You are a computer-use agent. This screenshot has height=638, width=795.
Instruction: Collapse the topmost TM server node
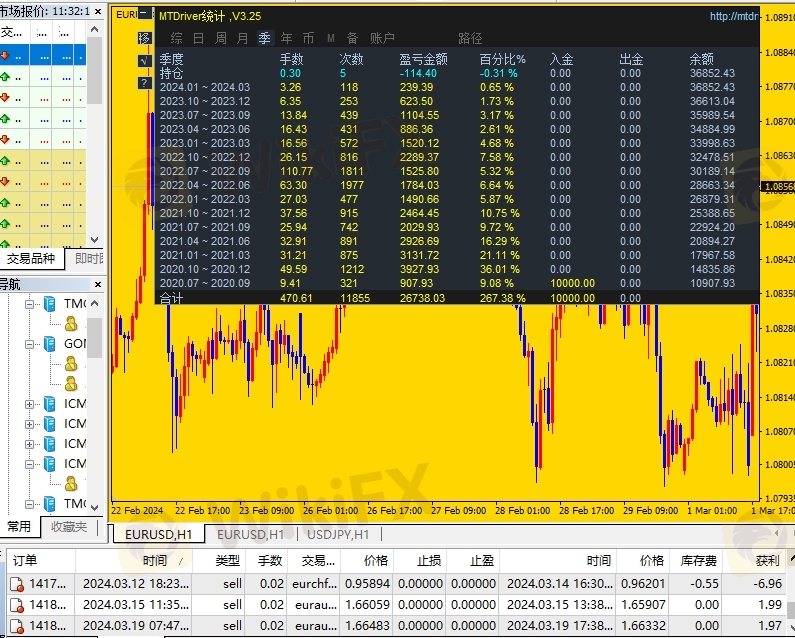click(x=29, y=304)
